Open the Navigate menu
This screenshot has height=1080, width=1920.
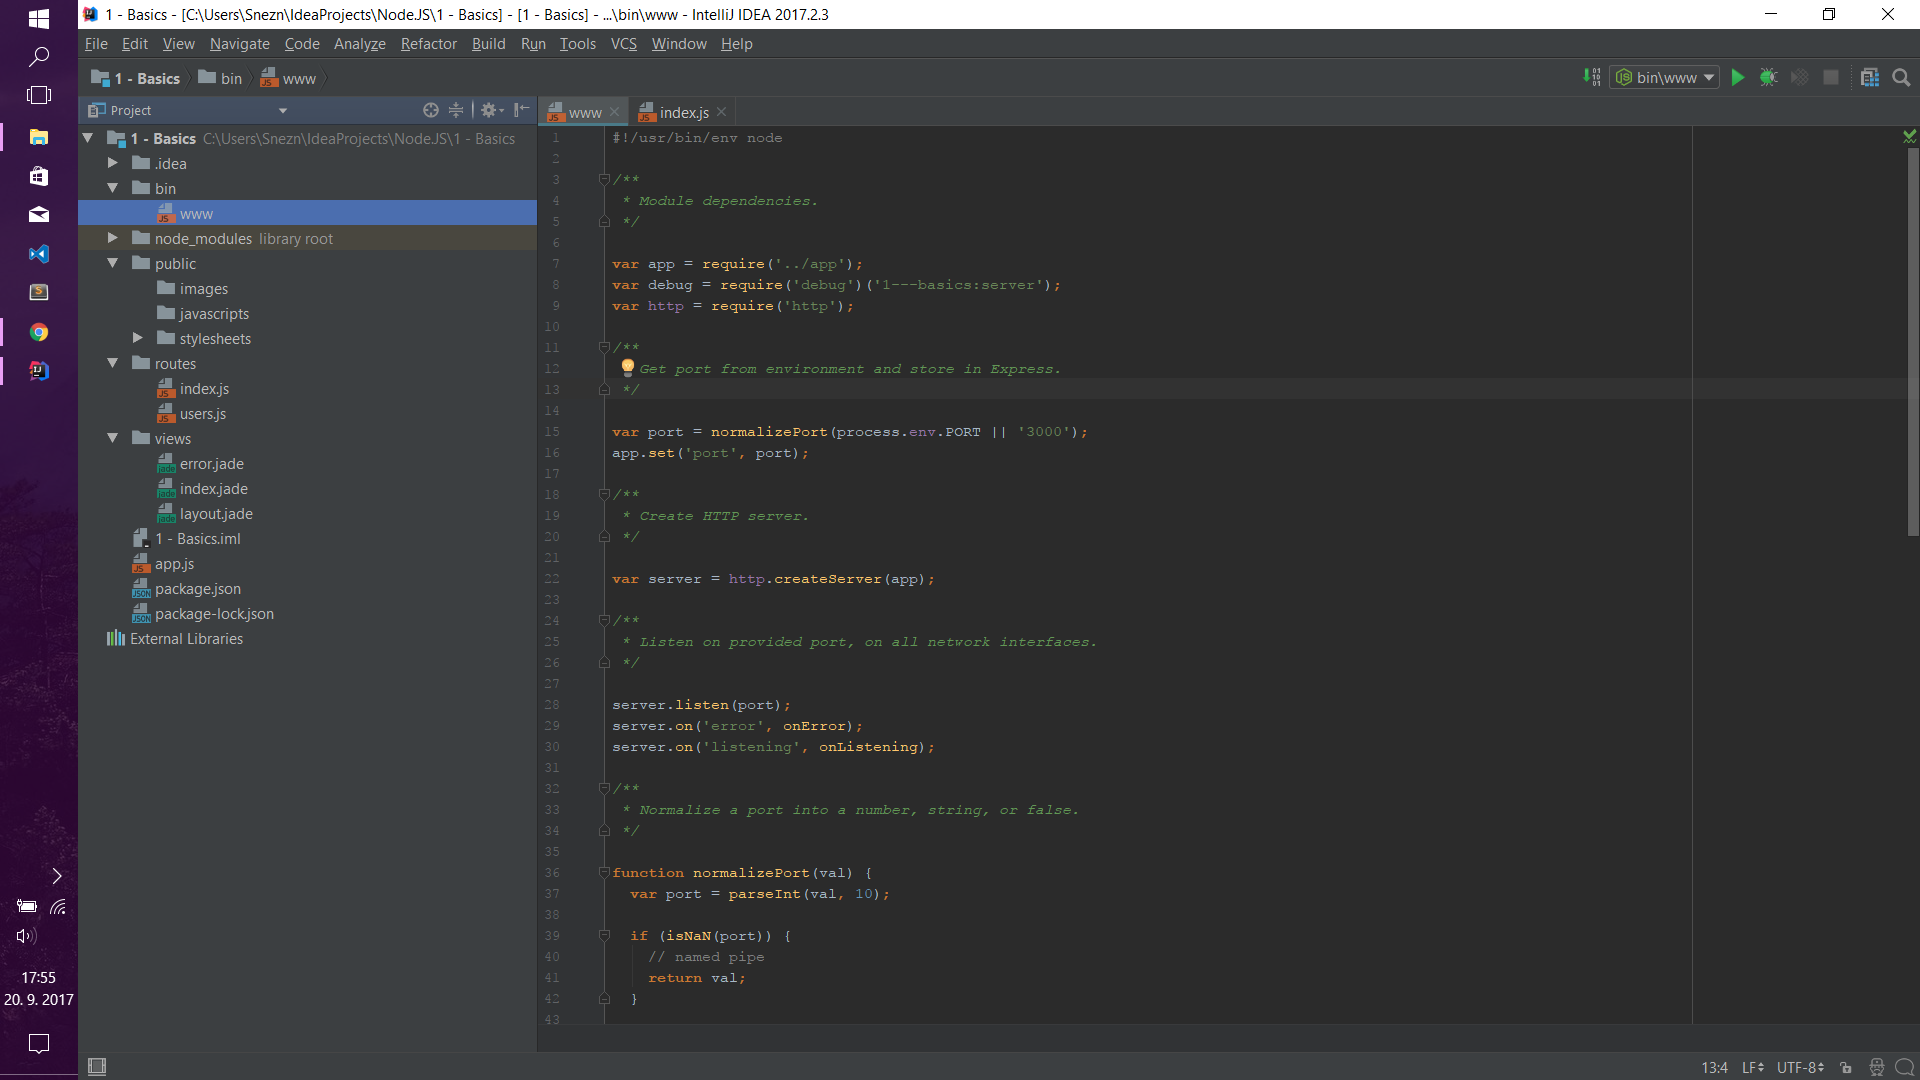239,44
